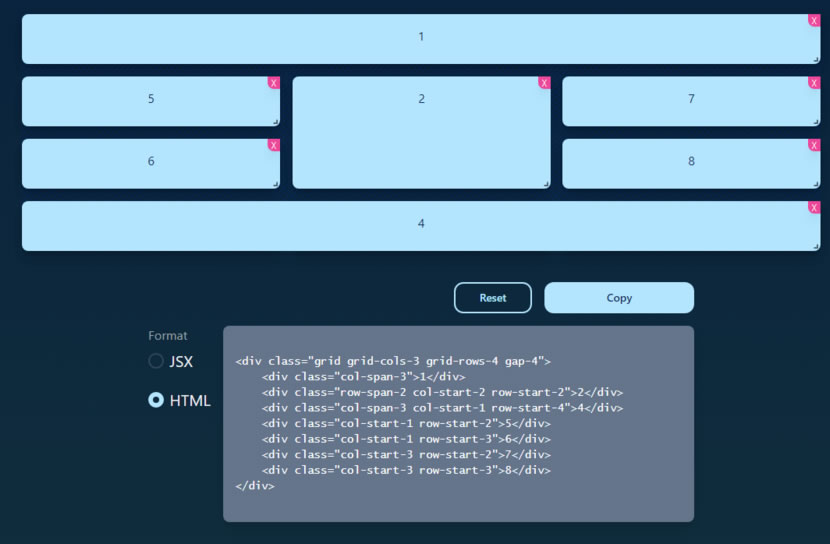Click the closing </div> code line
This screenshot has height=544, width=830.
click(255, 486)
